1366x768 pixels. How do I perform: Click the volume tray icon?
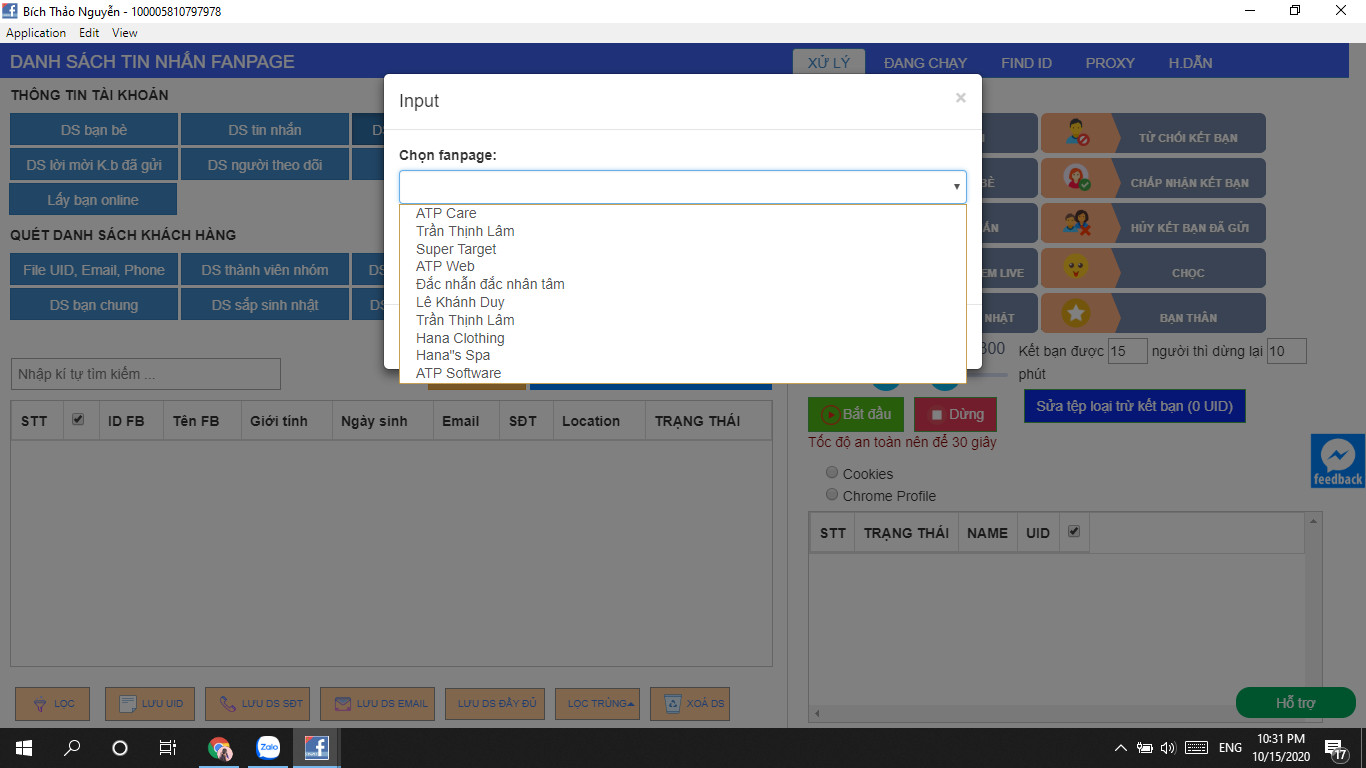click(x=1168, y=748)
